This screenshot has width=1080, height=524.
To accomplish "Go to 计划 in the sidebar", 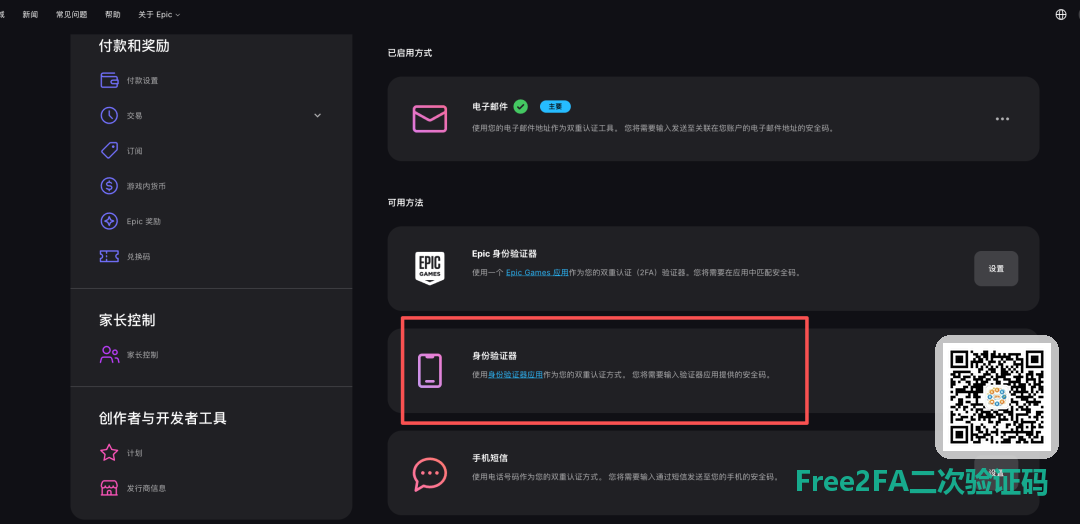I will (x=134, y=453).
